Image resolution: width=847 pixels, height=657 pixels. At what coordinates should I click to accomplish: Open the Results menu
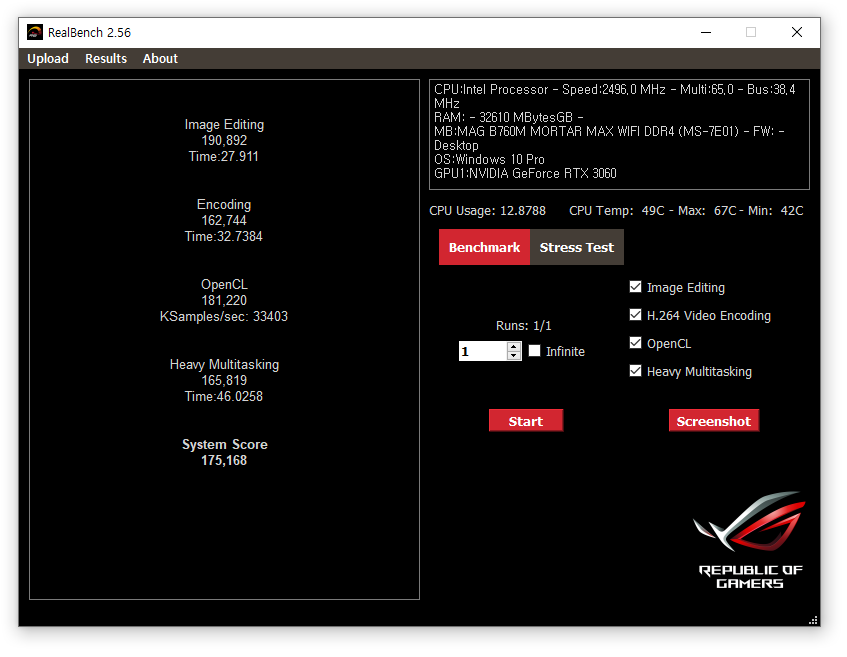tap(106, 58)
